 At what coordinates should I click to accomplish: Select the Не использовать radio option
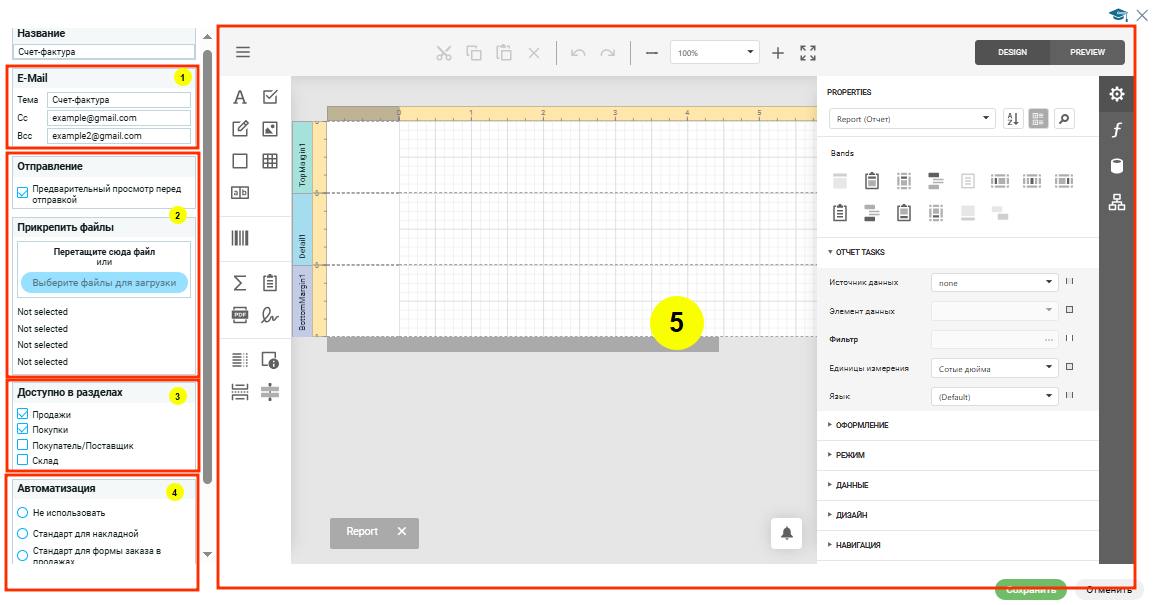tap(23, 512)
